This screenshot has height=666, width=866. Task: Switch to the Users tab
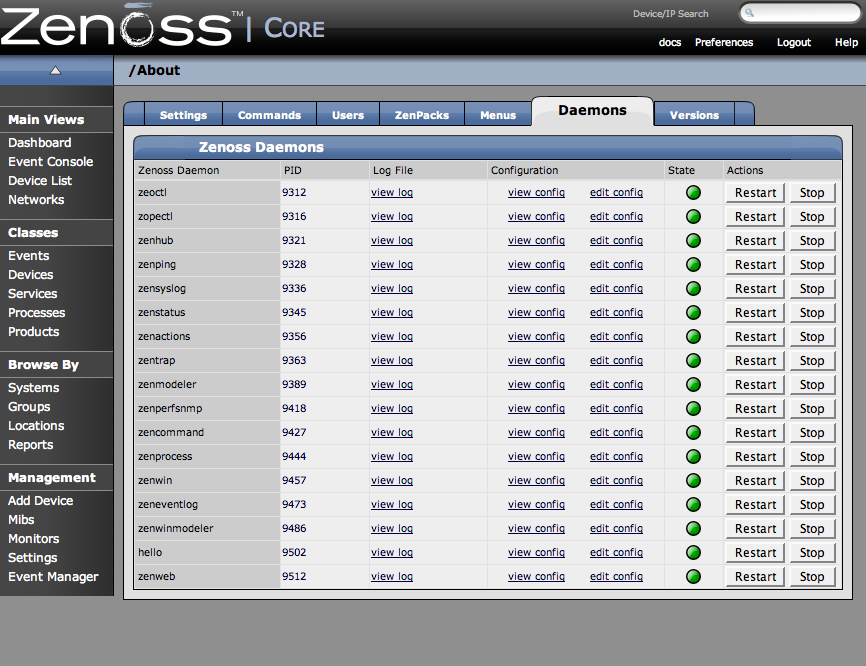click(348, 115)
